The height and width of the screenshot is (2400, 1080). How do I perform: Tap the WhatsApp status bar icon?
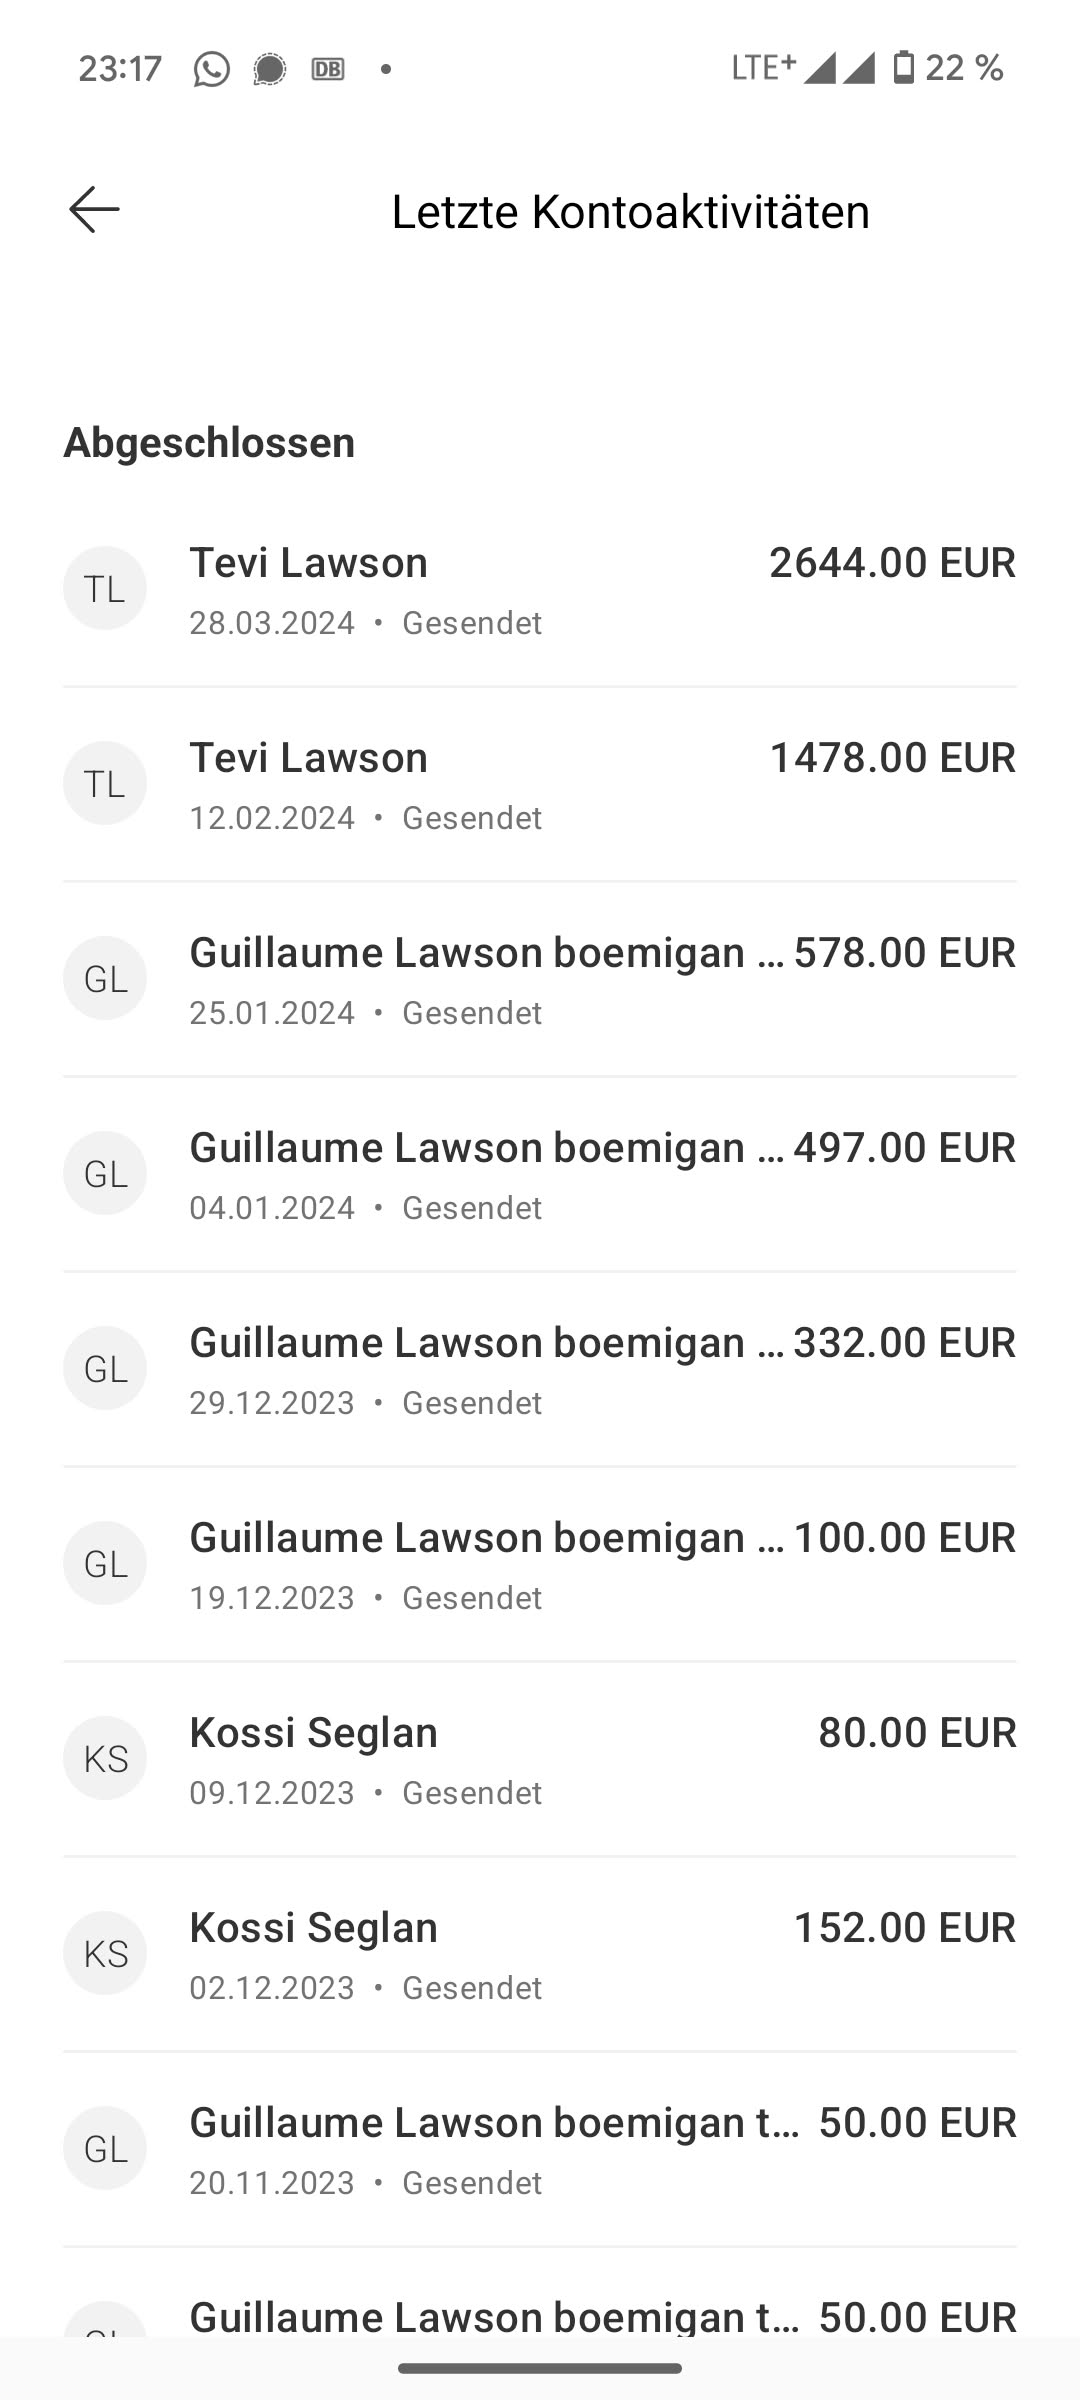(x=211, y=69)
